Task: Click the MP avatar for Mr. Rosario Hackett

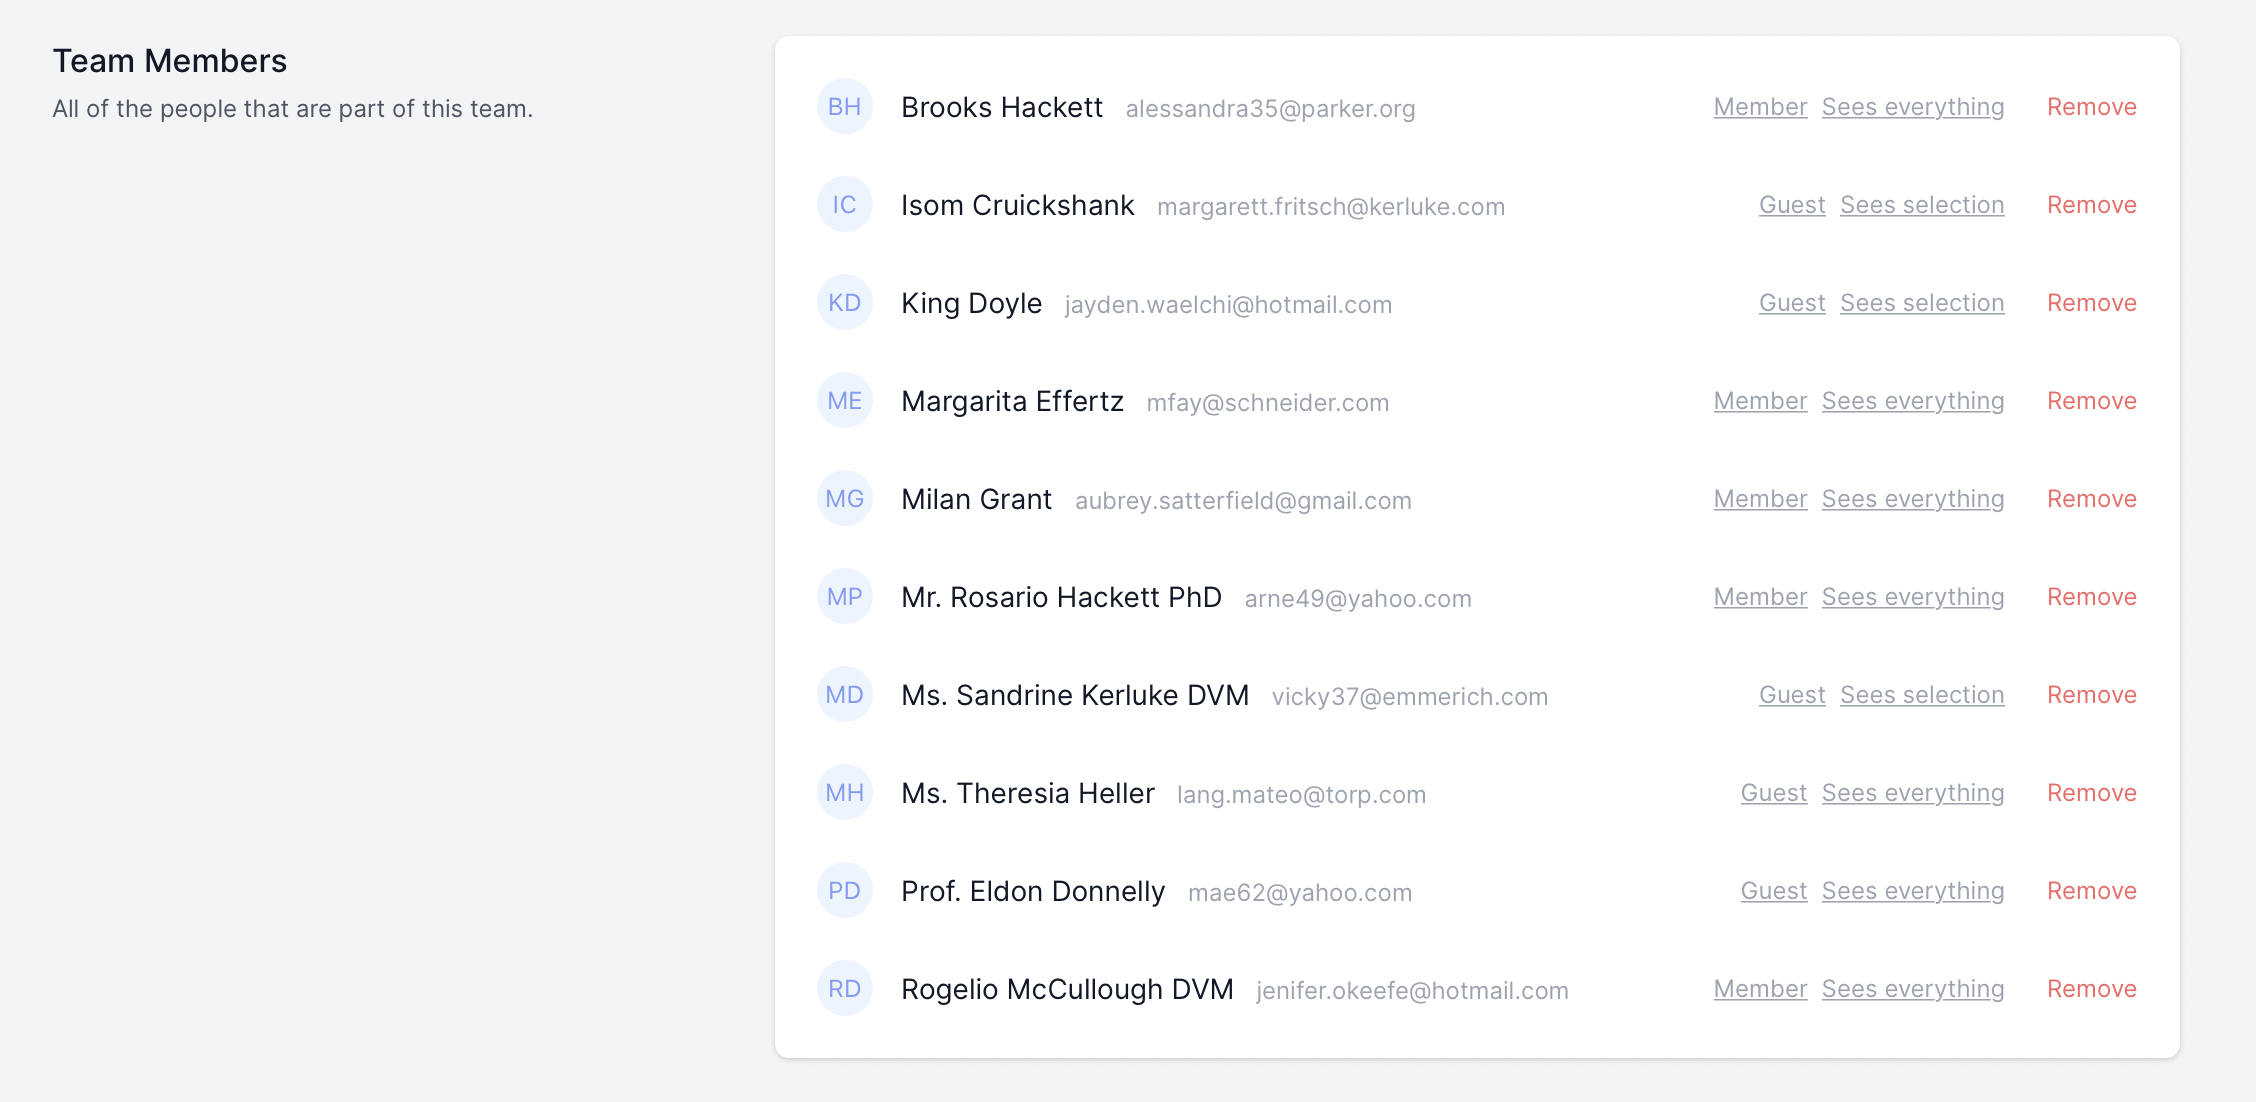Action: pyautogui.click(x=845, y=597)
